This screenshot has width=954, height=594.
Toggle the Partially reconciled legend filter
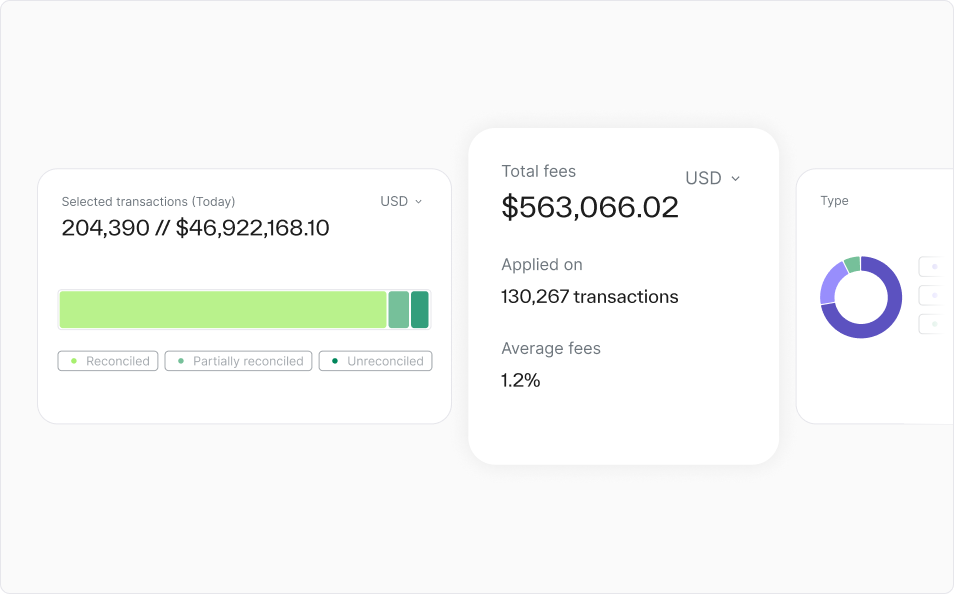click(239, 361)
